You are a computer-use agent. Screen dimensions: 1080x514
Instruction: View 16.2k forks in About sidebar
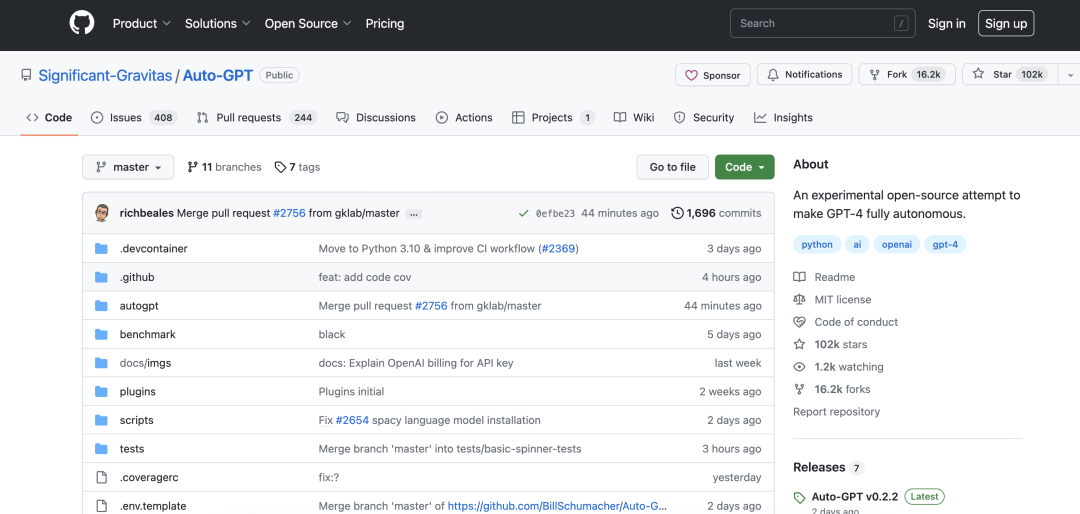tap(831, 389)
